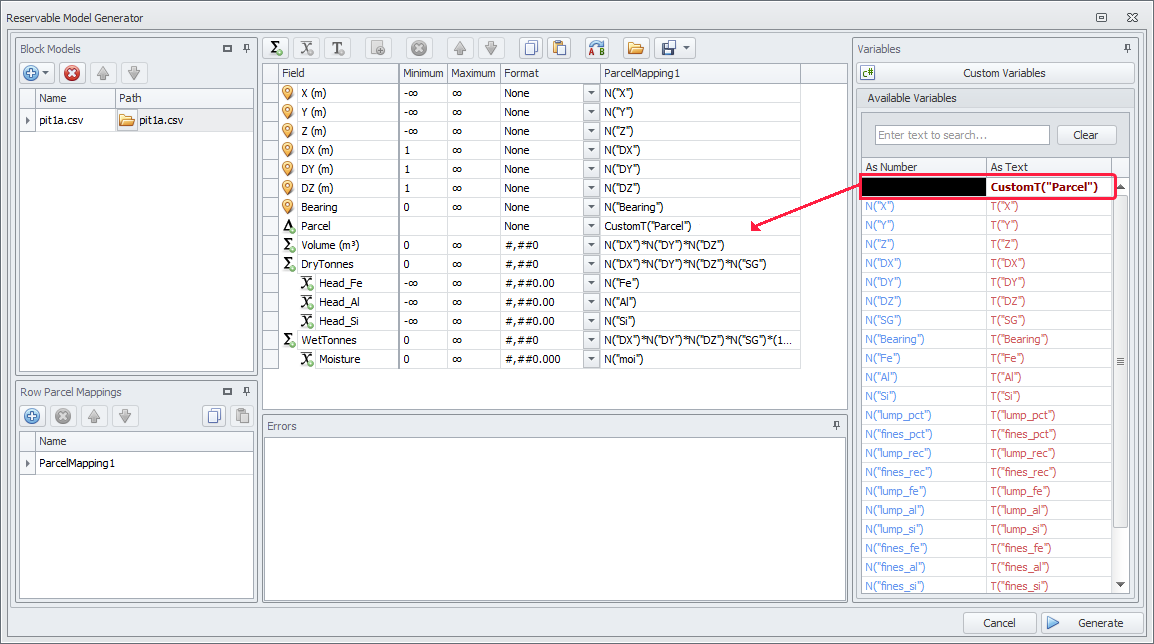Click the ParcelMapping1 column header
1154x644 pixels.
[x=699, y=73]
